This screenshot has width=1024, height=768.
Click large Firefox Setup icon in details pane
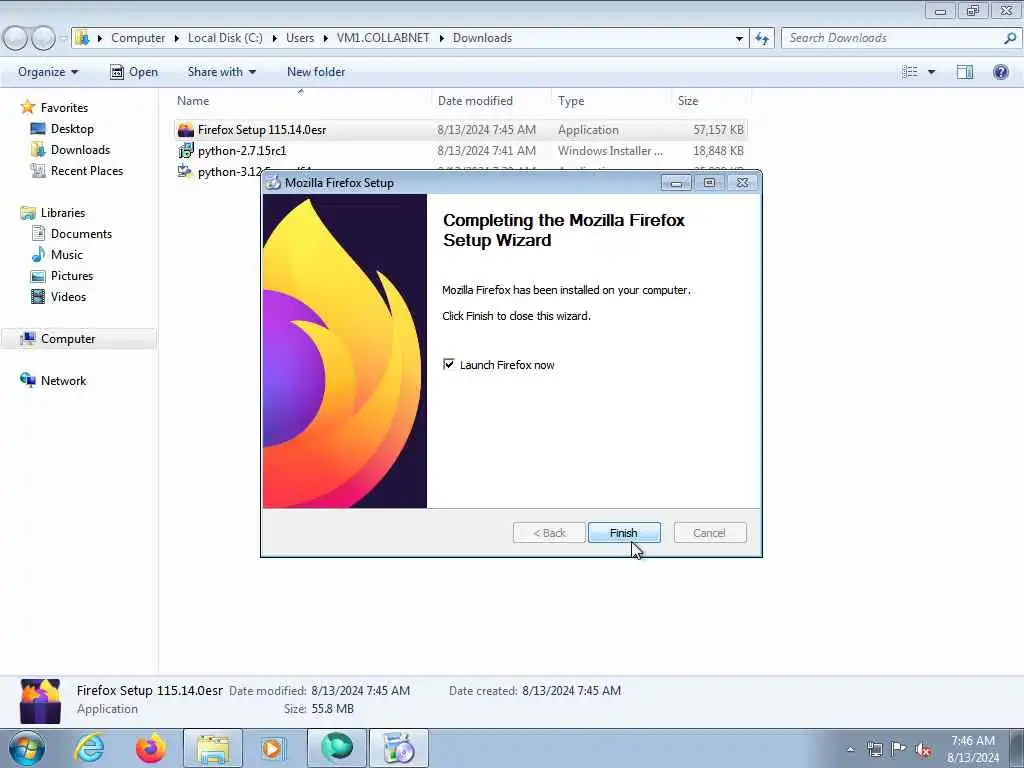[40, 701]
